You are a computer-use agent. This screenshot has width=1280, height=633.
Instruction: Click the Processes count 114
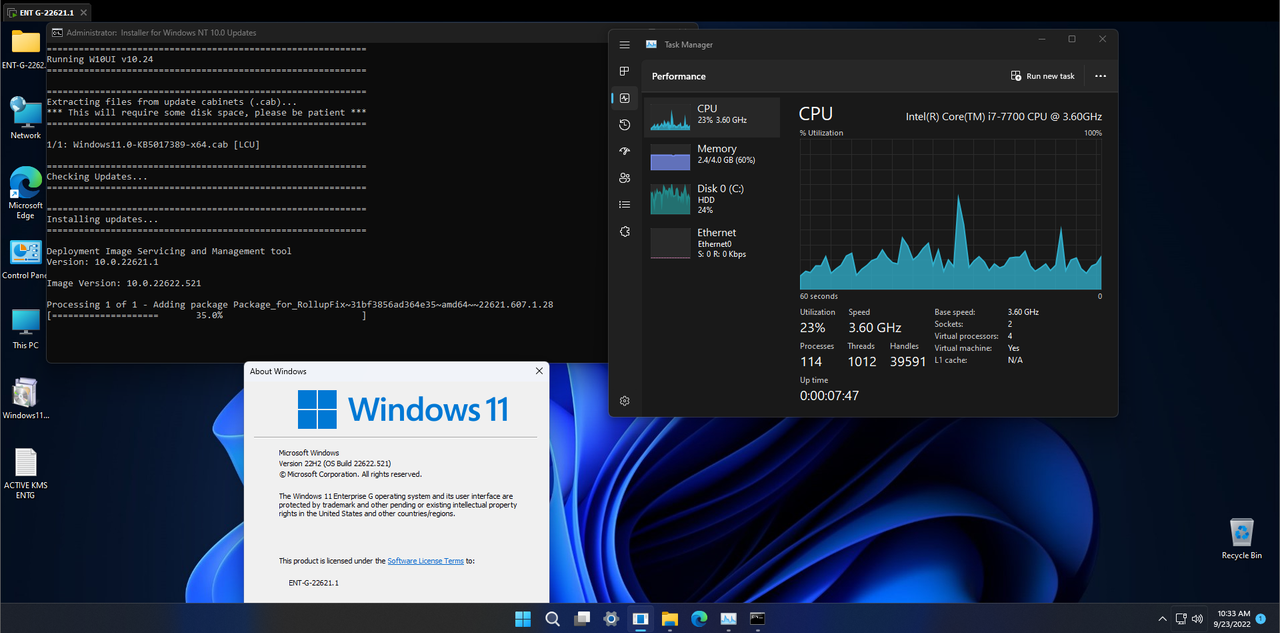pyautogui.click(x=811, y=361)
